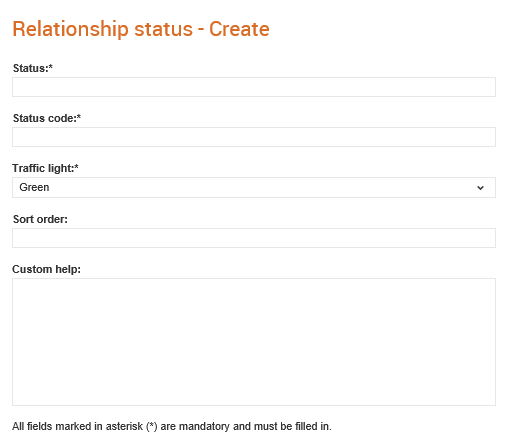
Task: Click the "Traffic light:" field label
Action: pos(43,168)
